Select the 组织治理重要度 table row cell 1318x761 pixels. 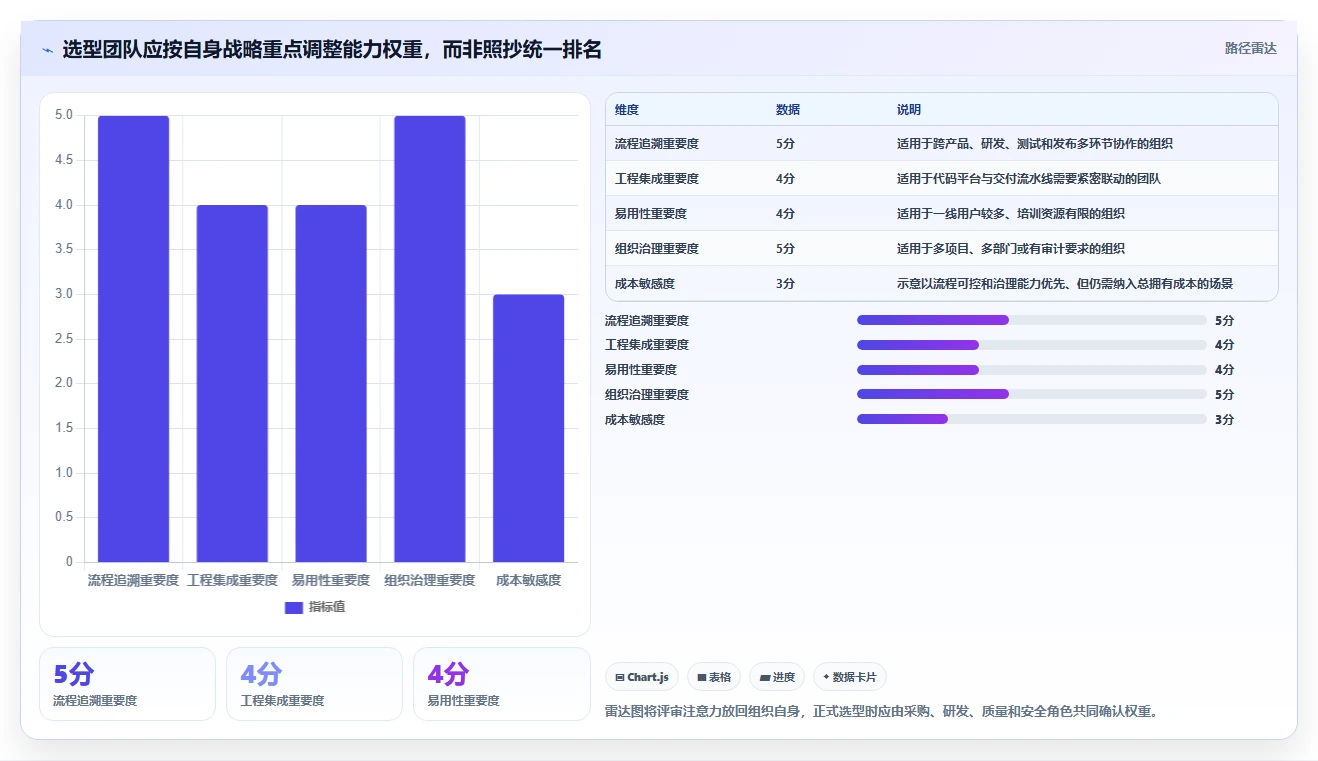[657, 249]
